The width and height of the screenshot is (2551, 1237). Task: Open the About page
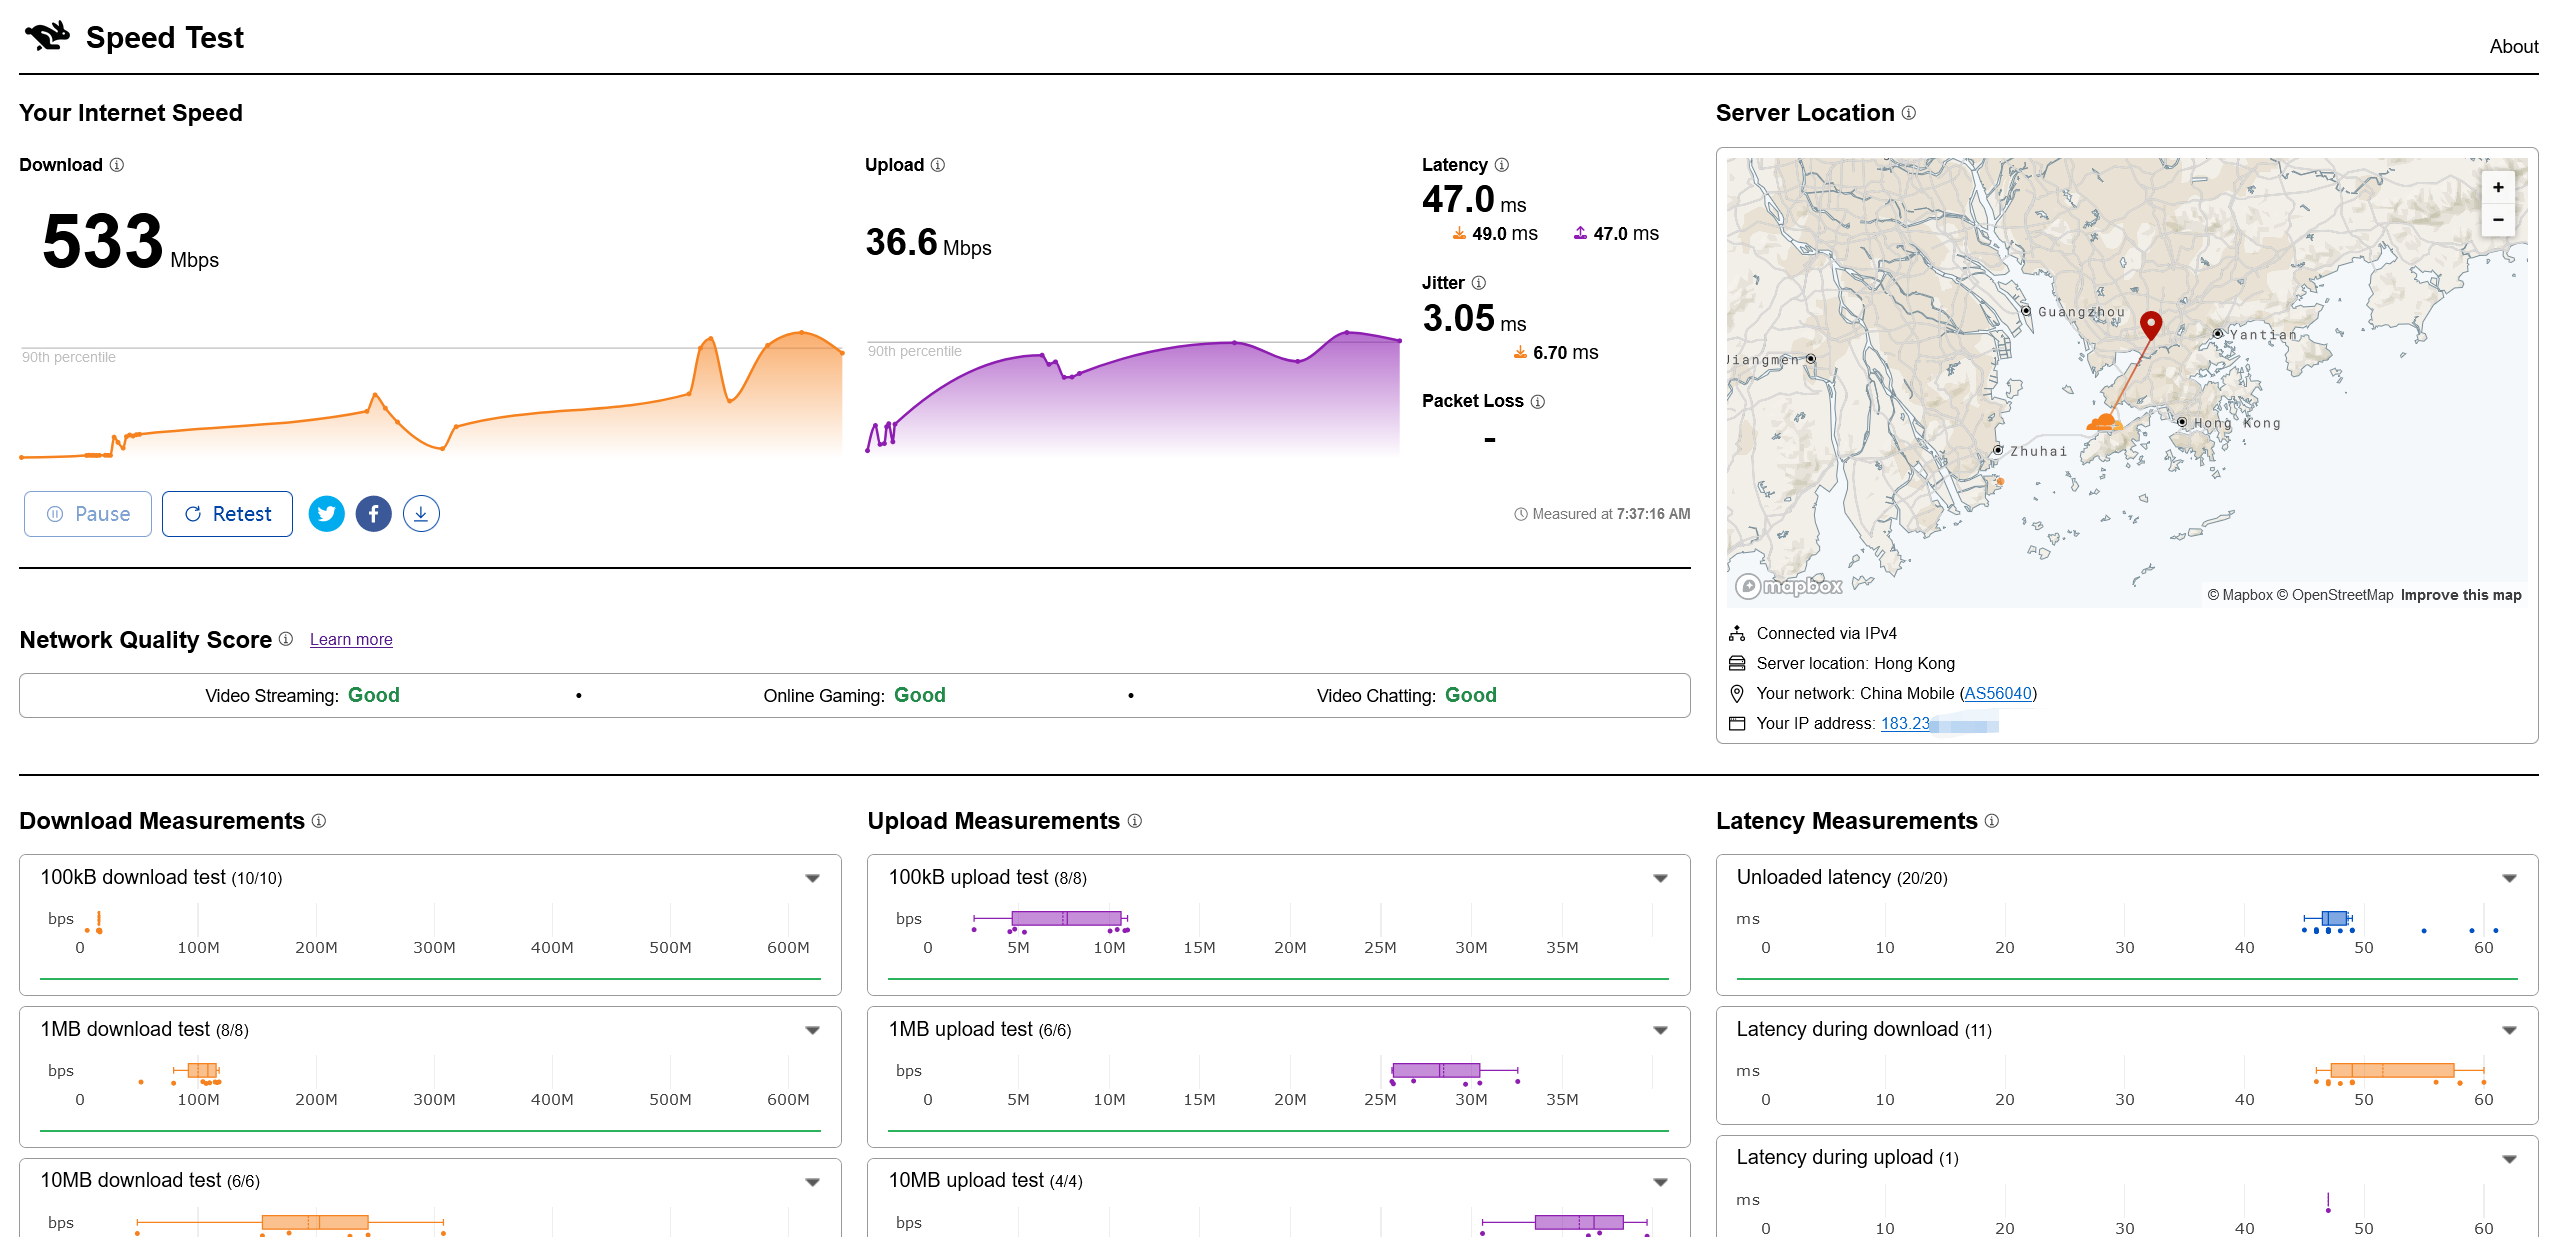2513,46
